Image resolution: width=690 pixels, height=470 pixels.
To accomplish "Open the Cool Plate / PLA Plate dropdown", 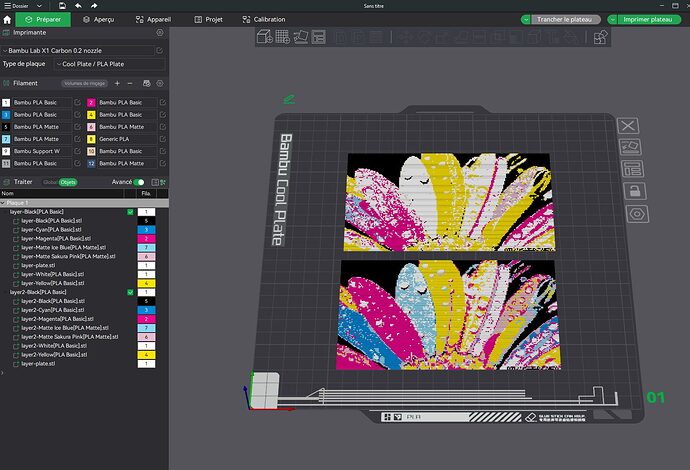I will pyautogui.click(x=110, y=64).
